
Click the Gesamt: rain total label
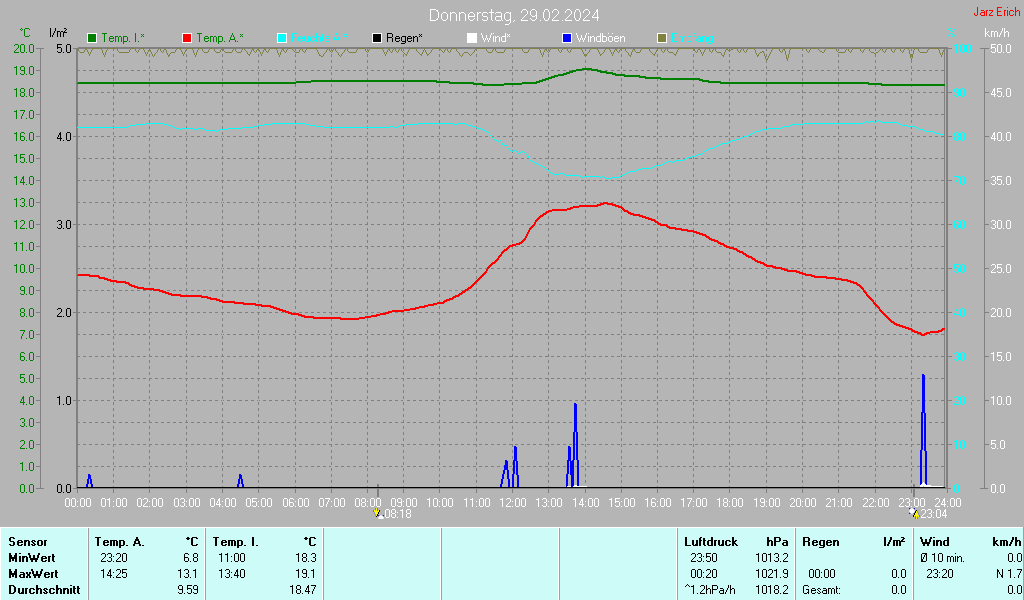(x=822, y=590)
